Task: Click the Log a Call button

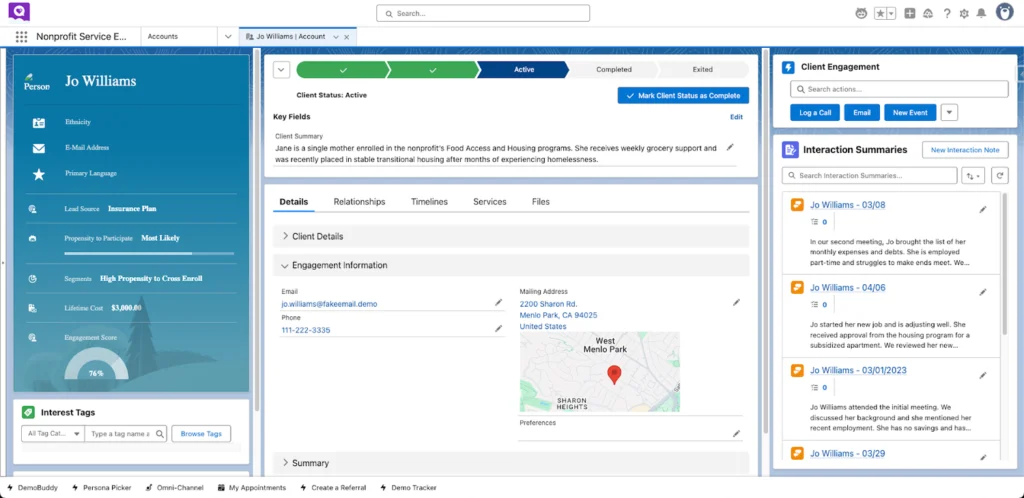Action: pos(815,113)
